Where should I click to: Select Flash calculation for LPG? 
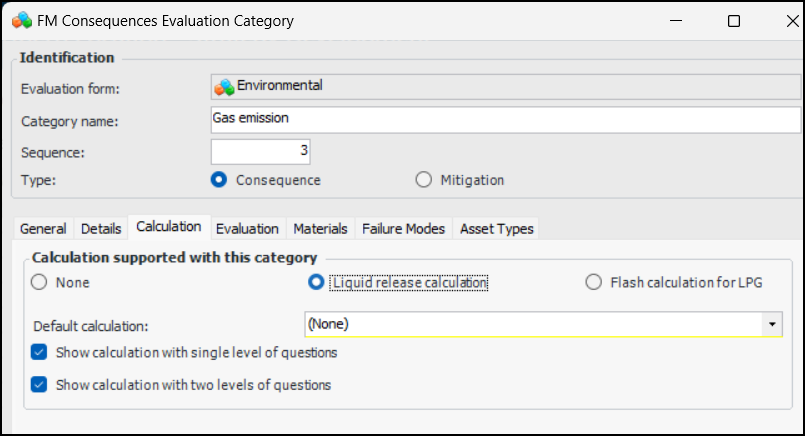click(x=594, y=283)
